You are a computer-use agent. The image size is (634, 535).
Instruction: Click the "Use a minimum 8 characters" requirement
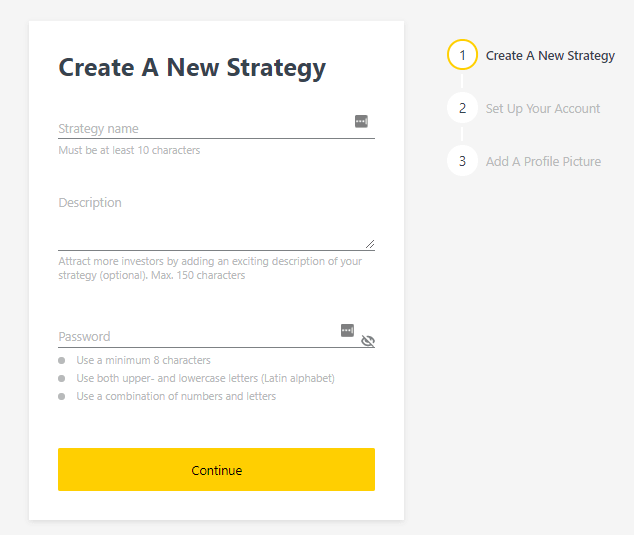coord(143,360)
